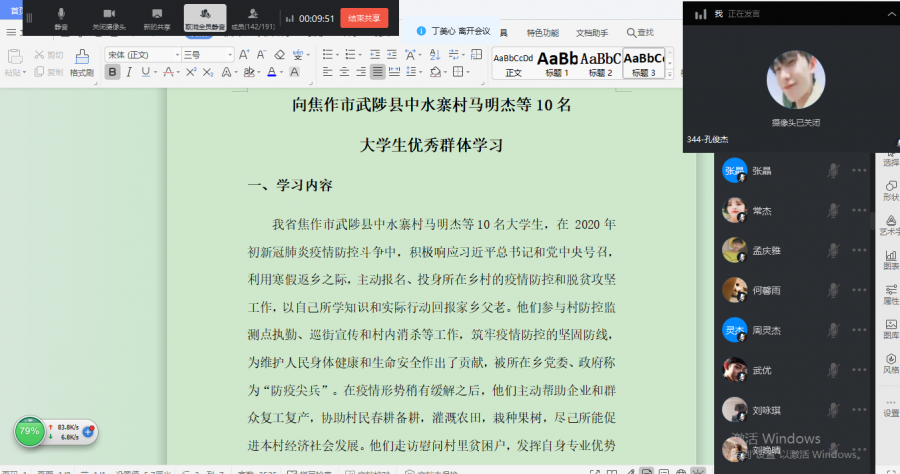Align text left
Screen dimensions: 900x474
coord(327,72)
